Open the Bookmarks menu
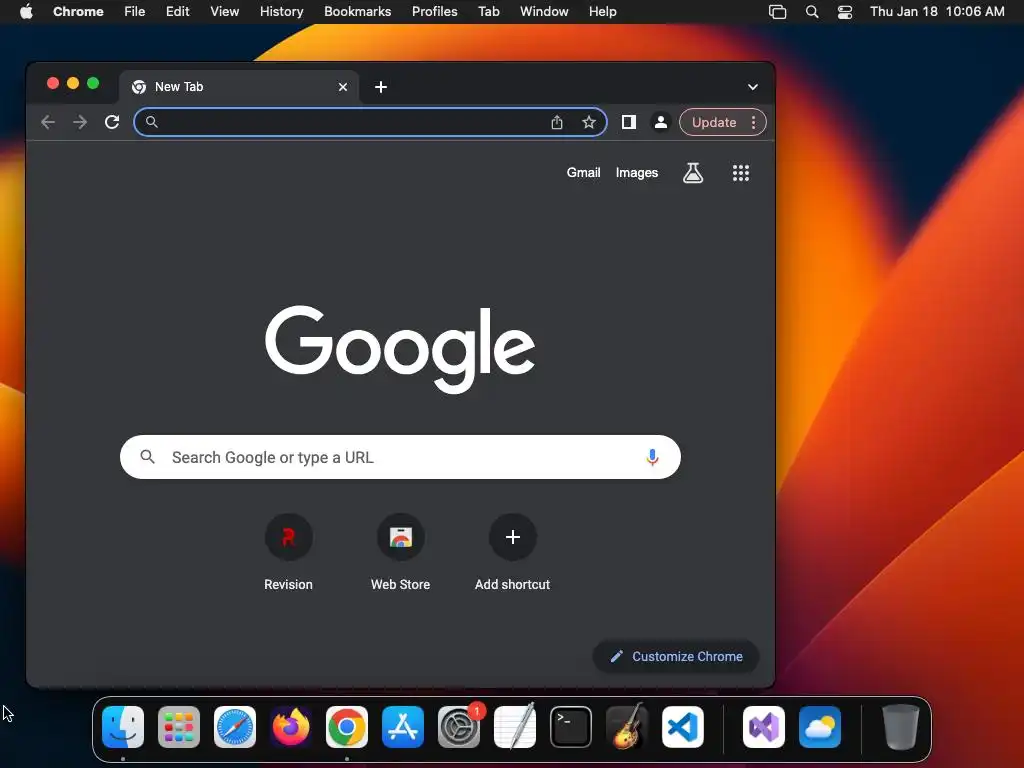Screen dimensions: 1024x768 tap(357, 12)
